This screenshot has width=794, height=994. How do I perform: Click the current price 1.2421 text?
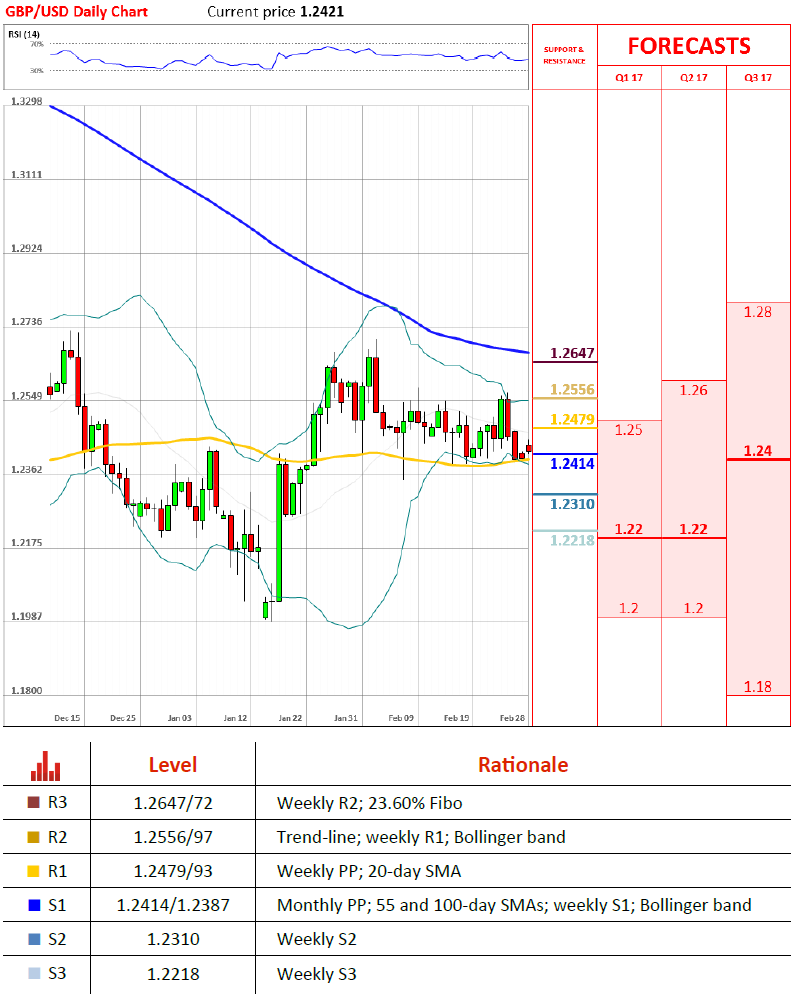pos(276,12)
